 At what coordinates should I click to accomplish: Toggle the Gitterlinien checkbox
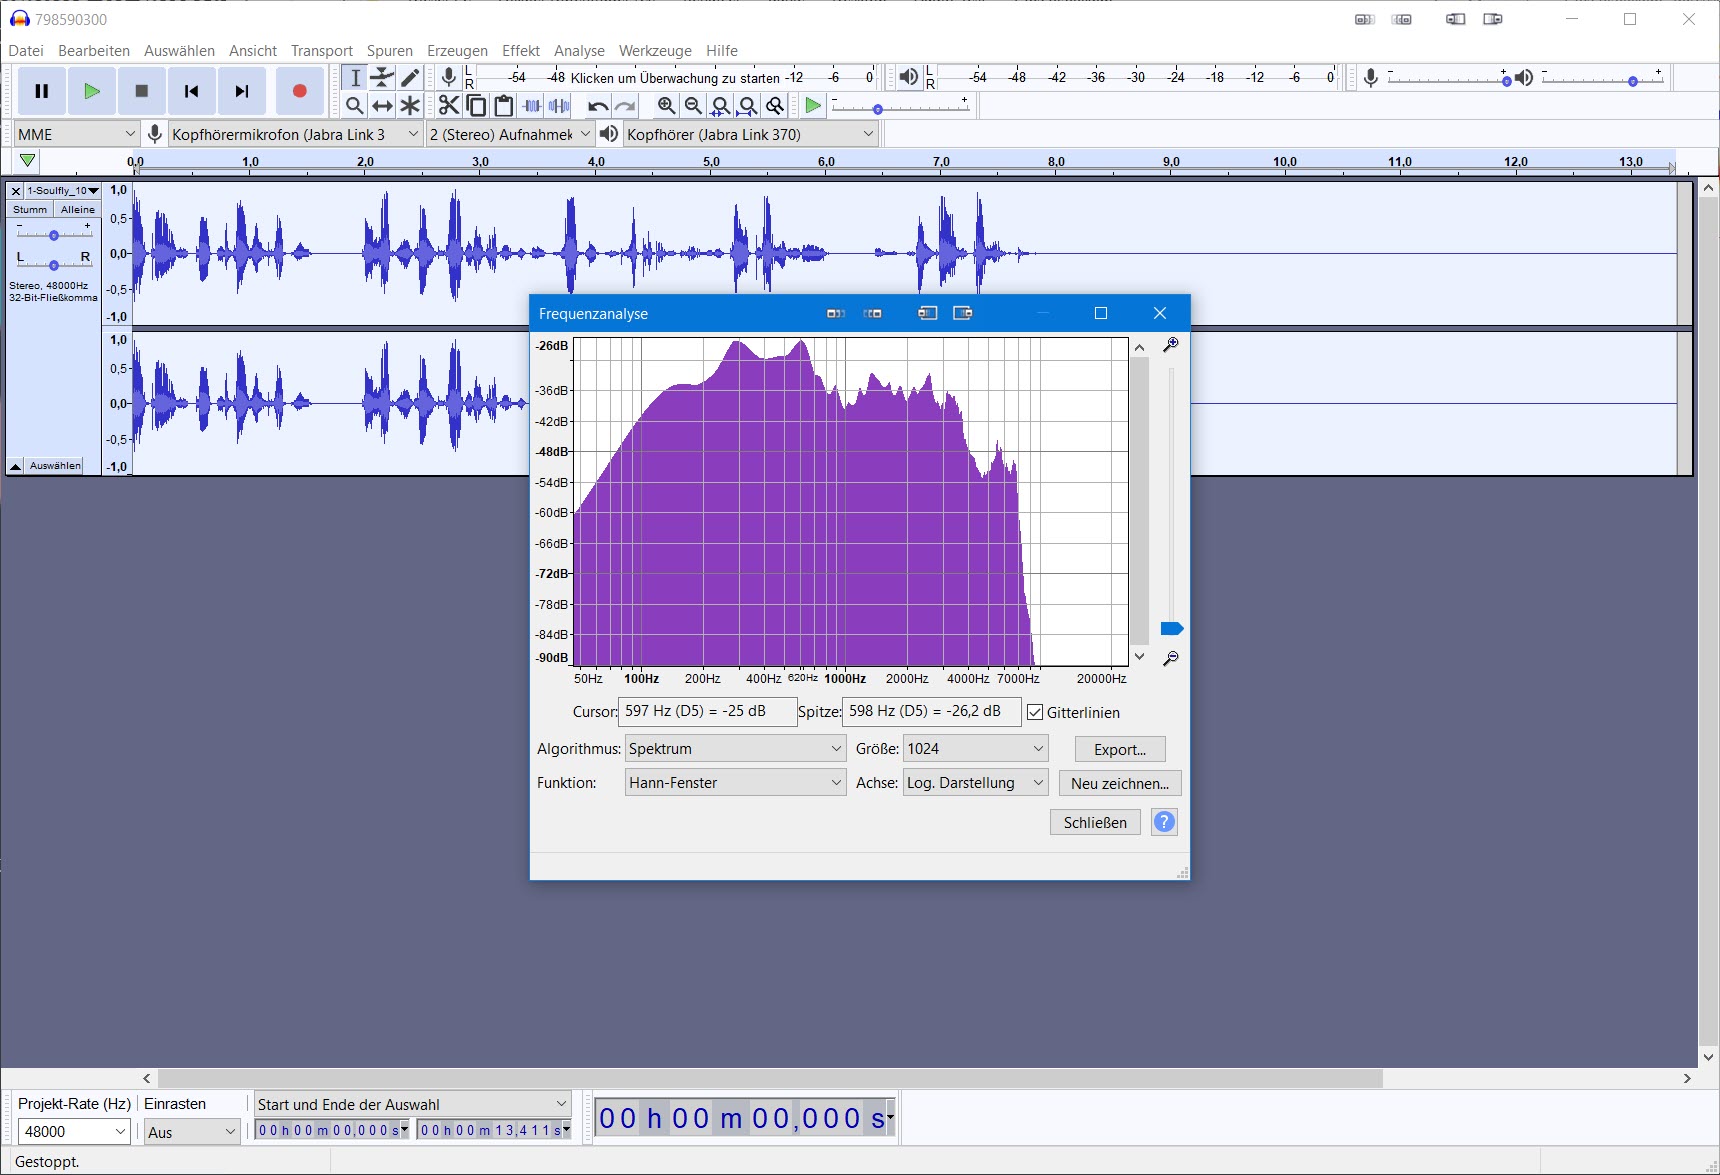1035,713
